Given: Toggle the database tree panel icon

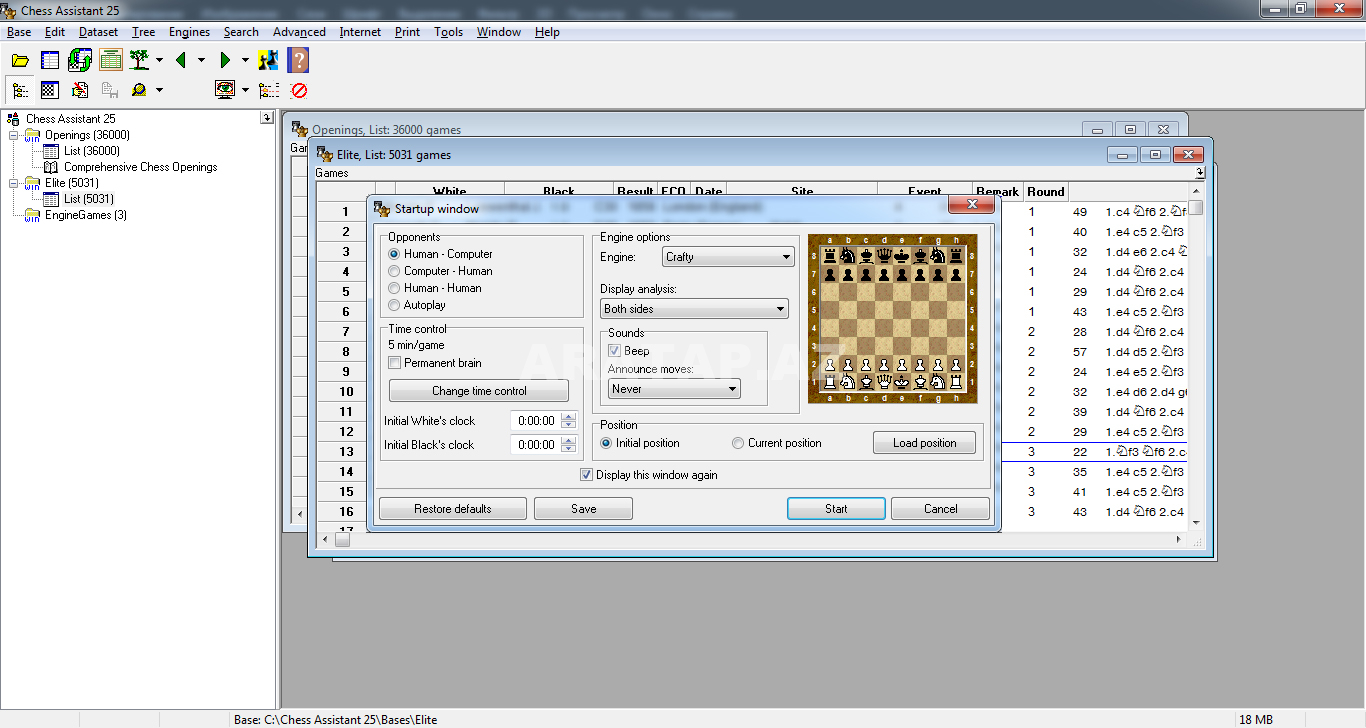Looking at the screenshot, I should click(x=20, y=90).
